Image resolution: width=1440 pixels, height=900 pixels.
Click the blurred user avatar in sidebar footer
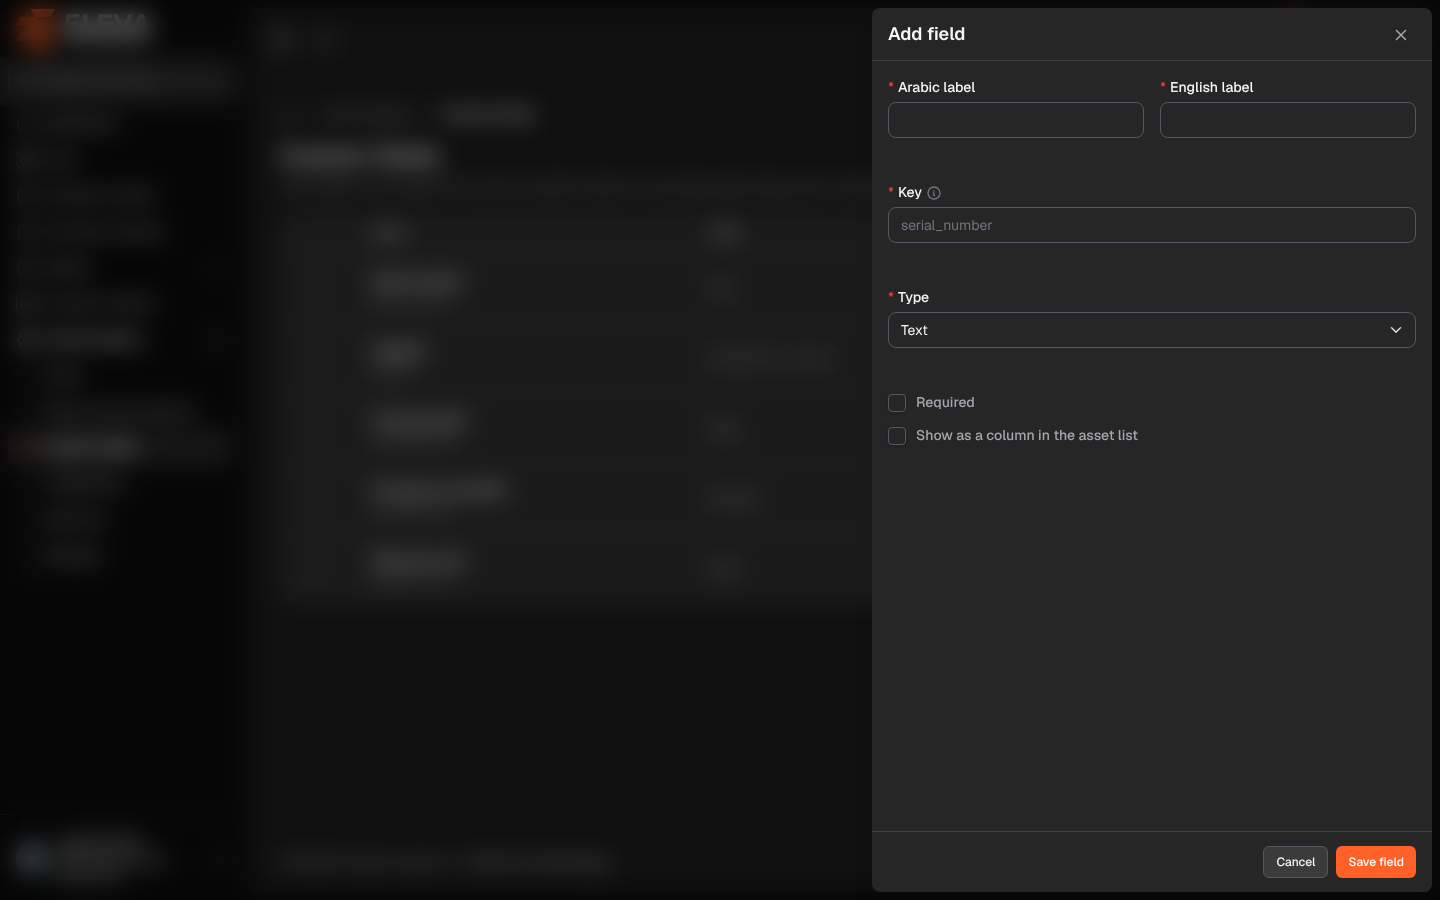(x=32, y=858)
